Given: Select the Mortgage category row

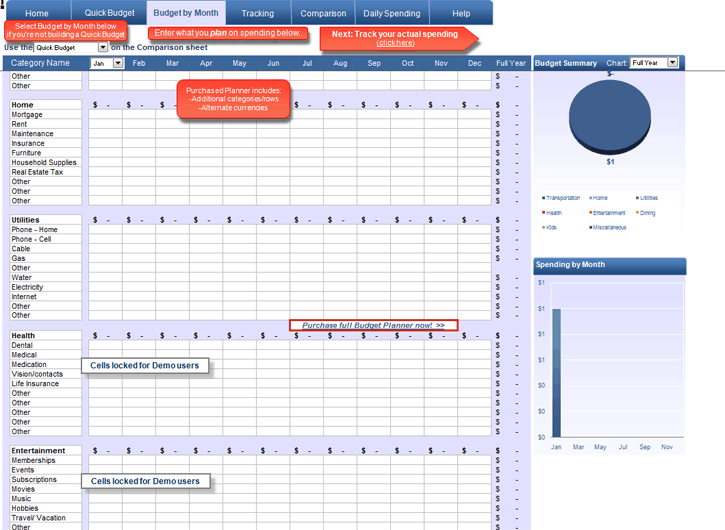Looking at the screenshot, I should pos(45,115).
